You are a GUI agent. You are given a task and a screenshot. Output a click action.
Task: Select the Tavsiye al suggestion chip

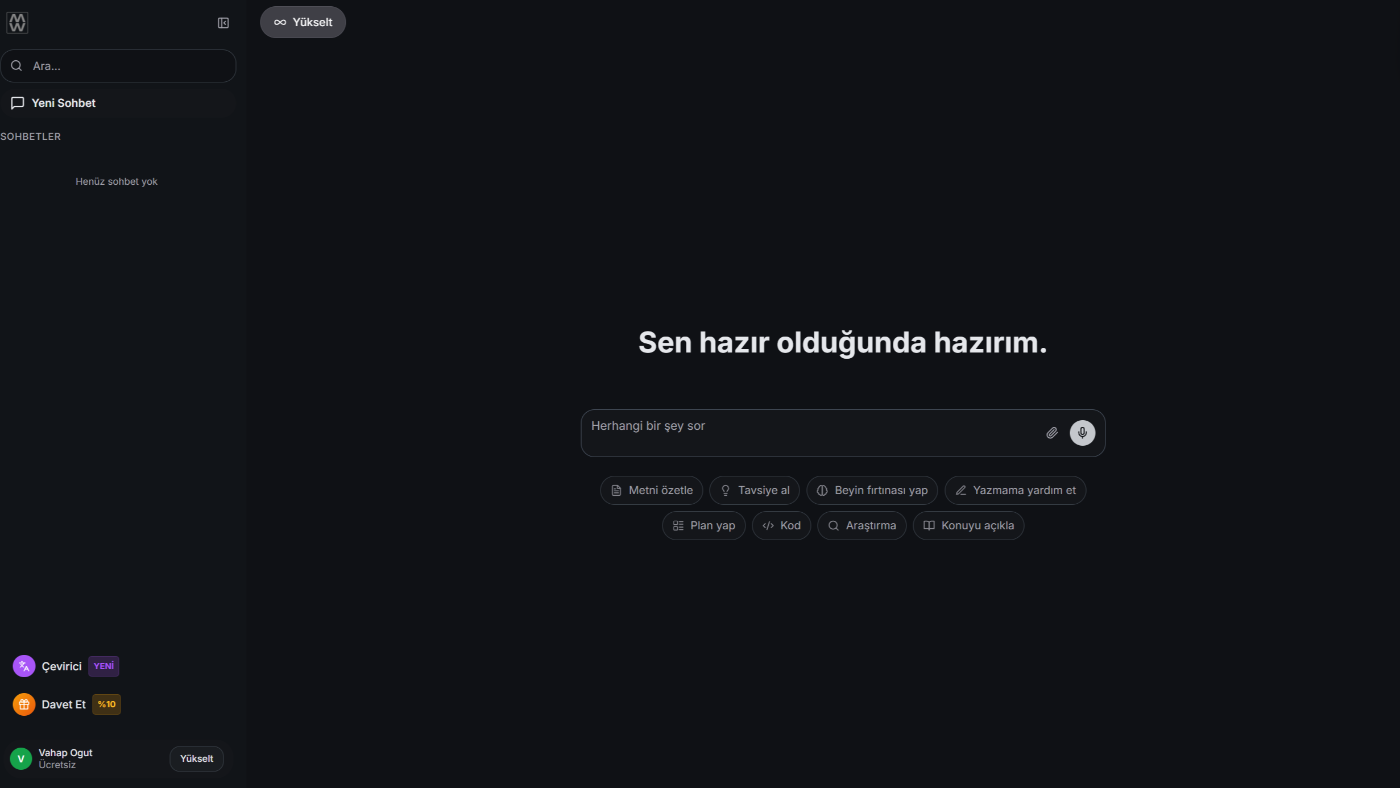coord(754,490)
